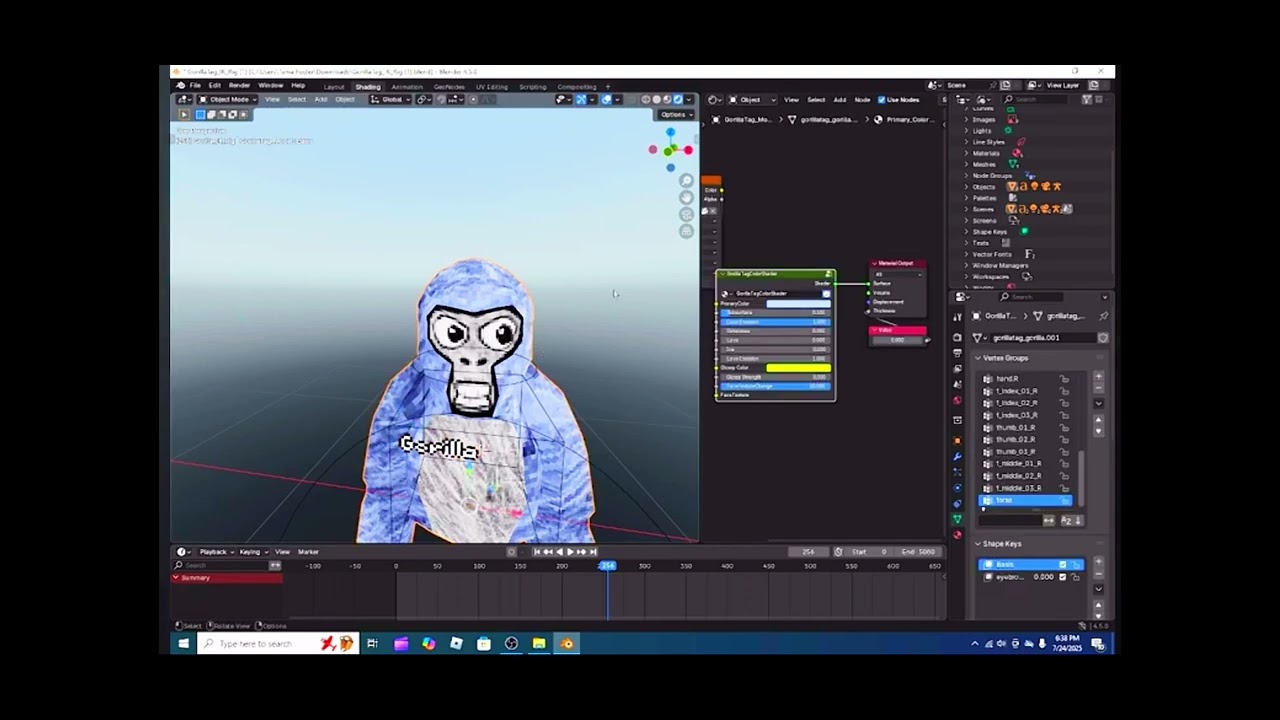
Task: Select the thumb_02_R vertex group
Action: pyautogui.click(x=1016, y=439)
